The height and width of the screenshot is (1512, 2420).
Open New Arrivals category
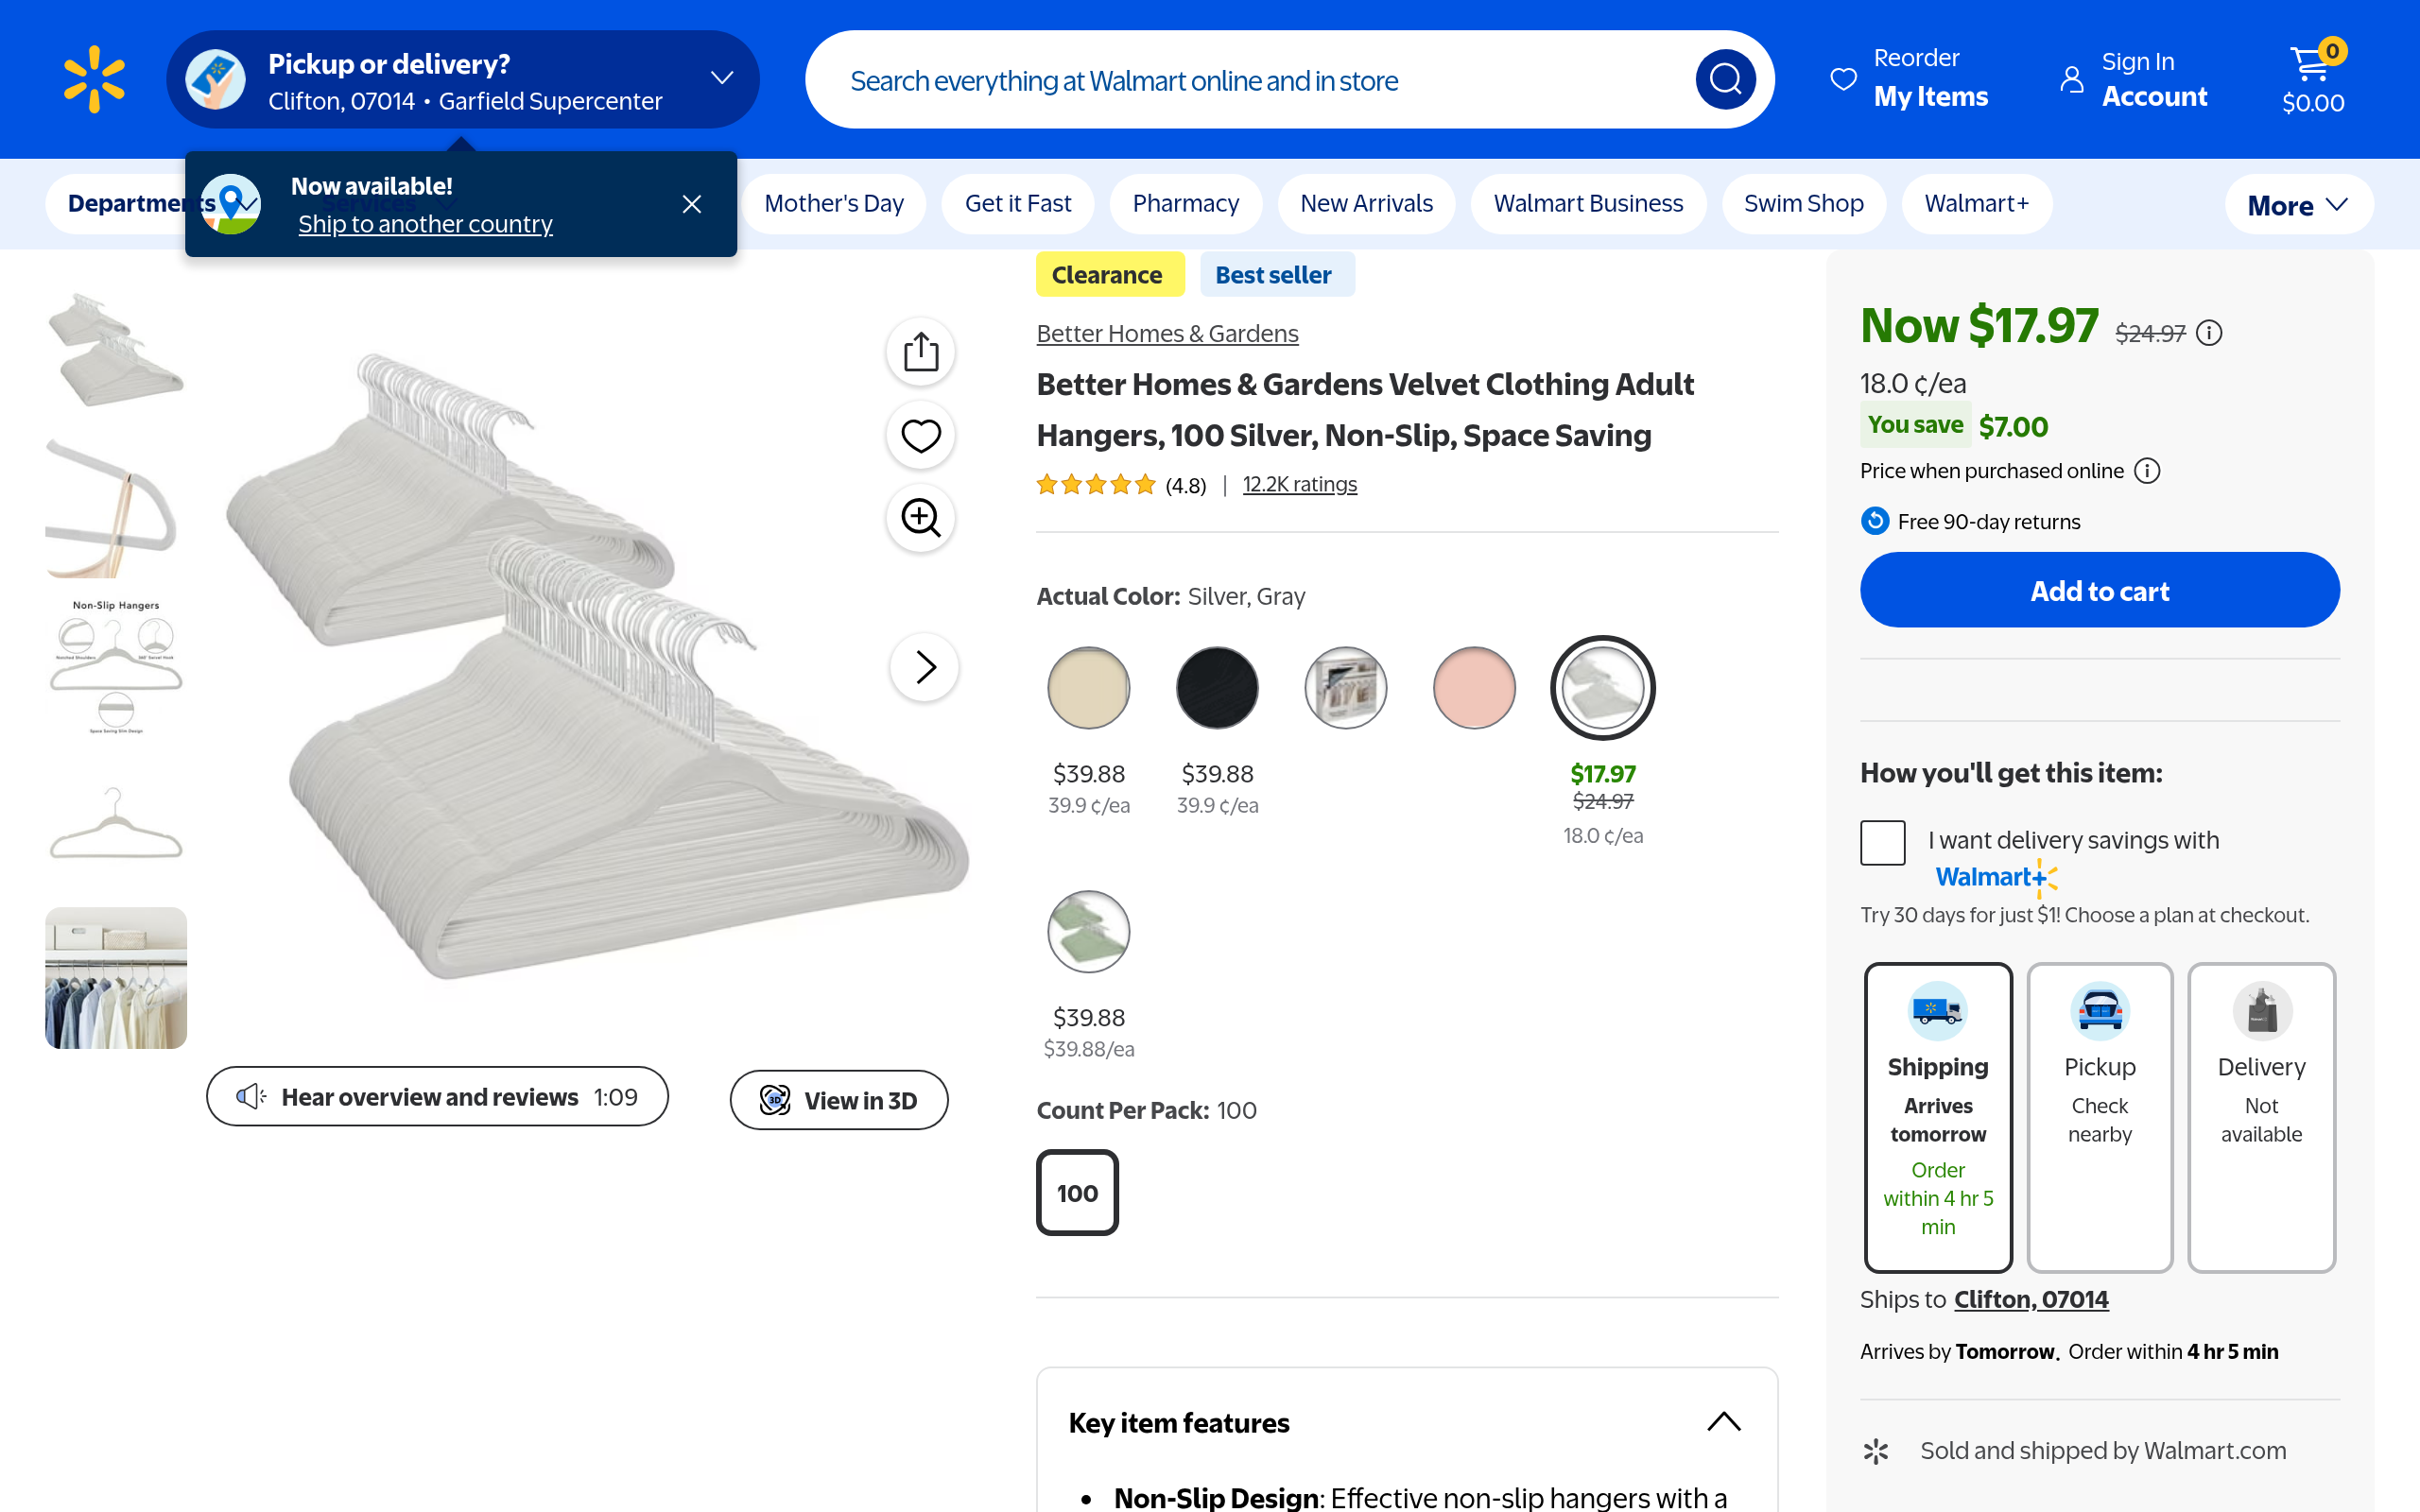1367,204
